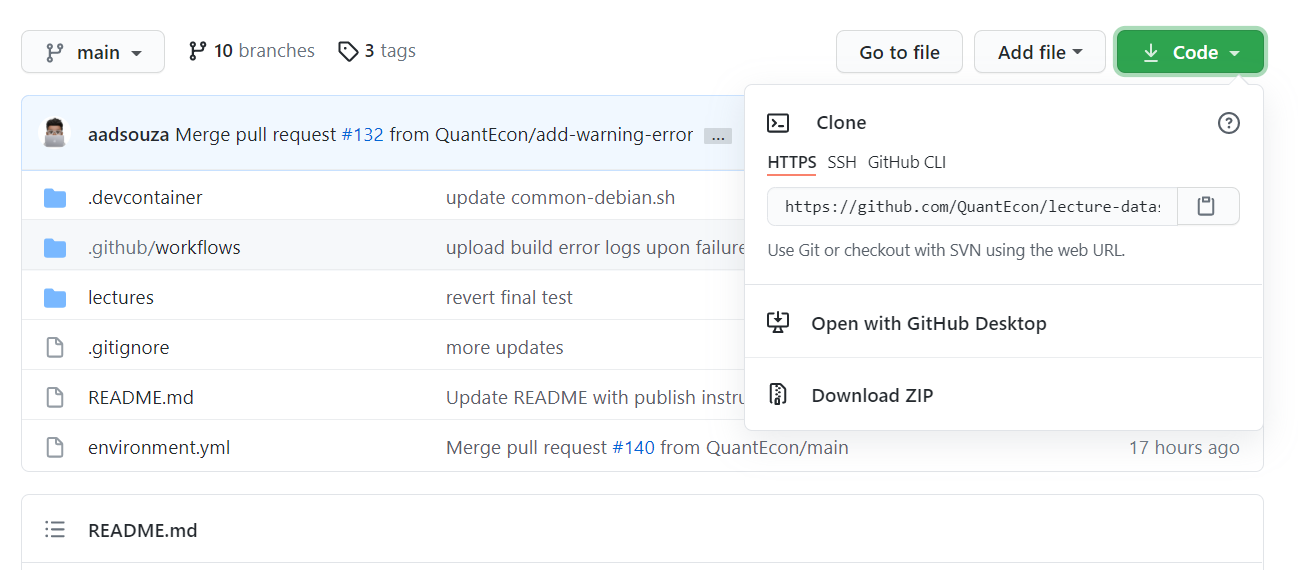The height and width of the screenshot is (570, 1298).
Task: Open pull request #132 link
Action: tap(362, 134)
